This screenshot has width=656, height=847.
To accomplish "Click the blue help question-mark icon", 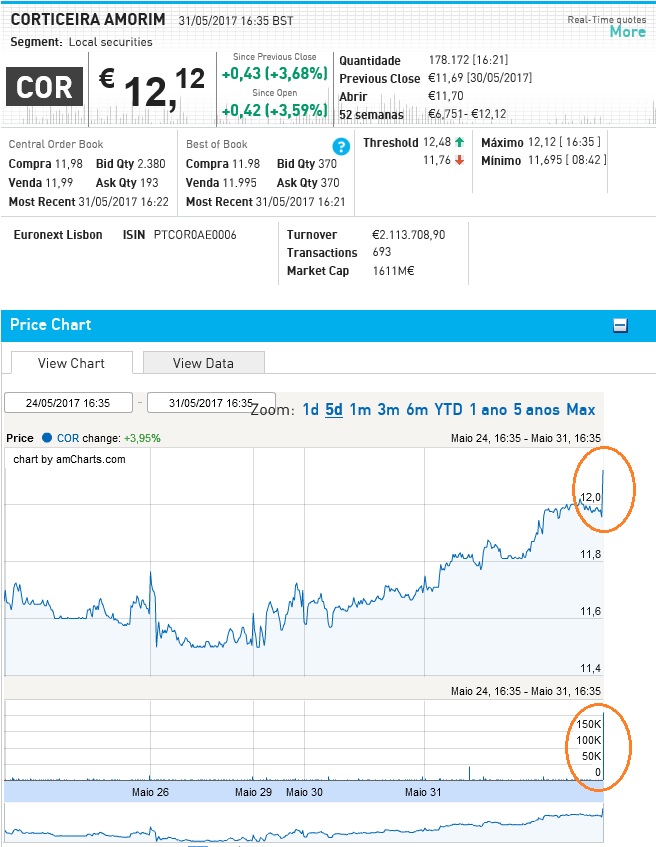I will pos(341,146).
